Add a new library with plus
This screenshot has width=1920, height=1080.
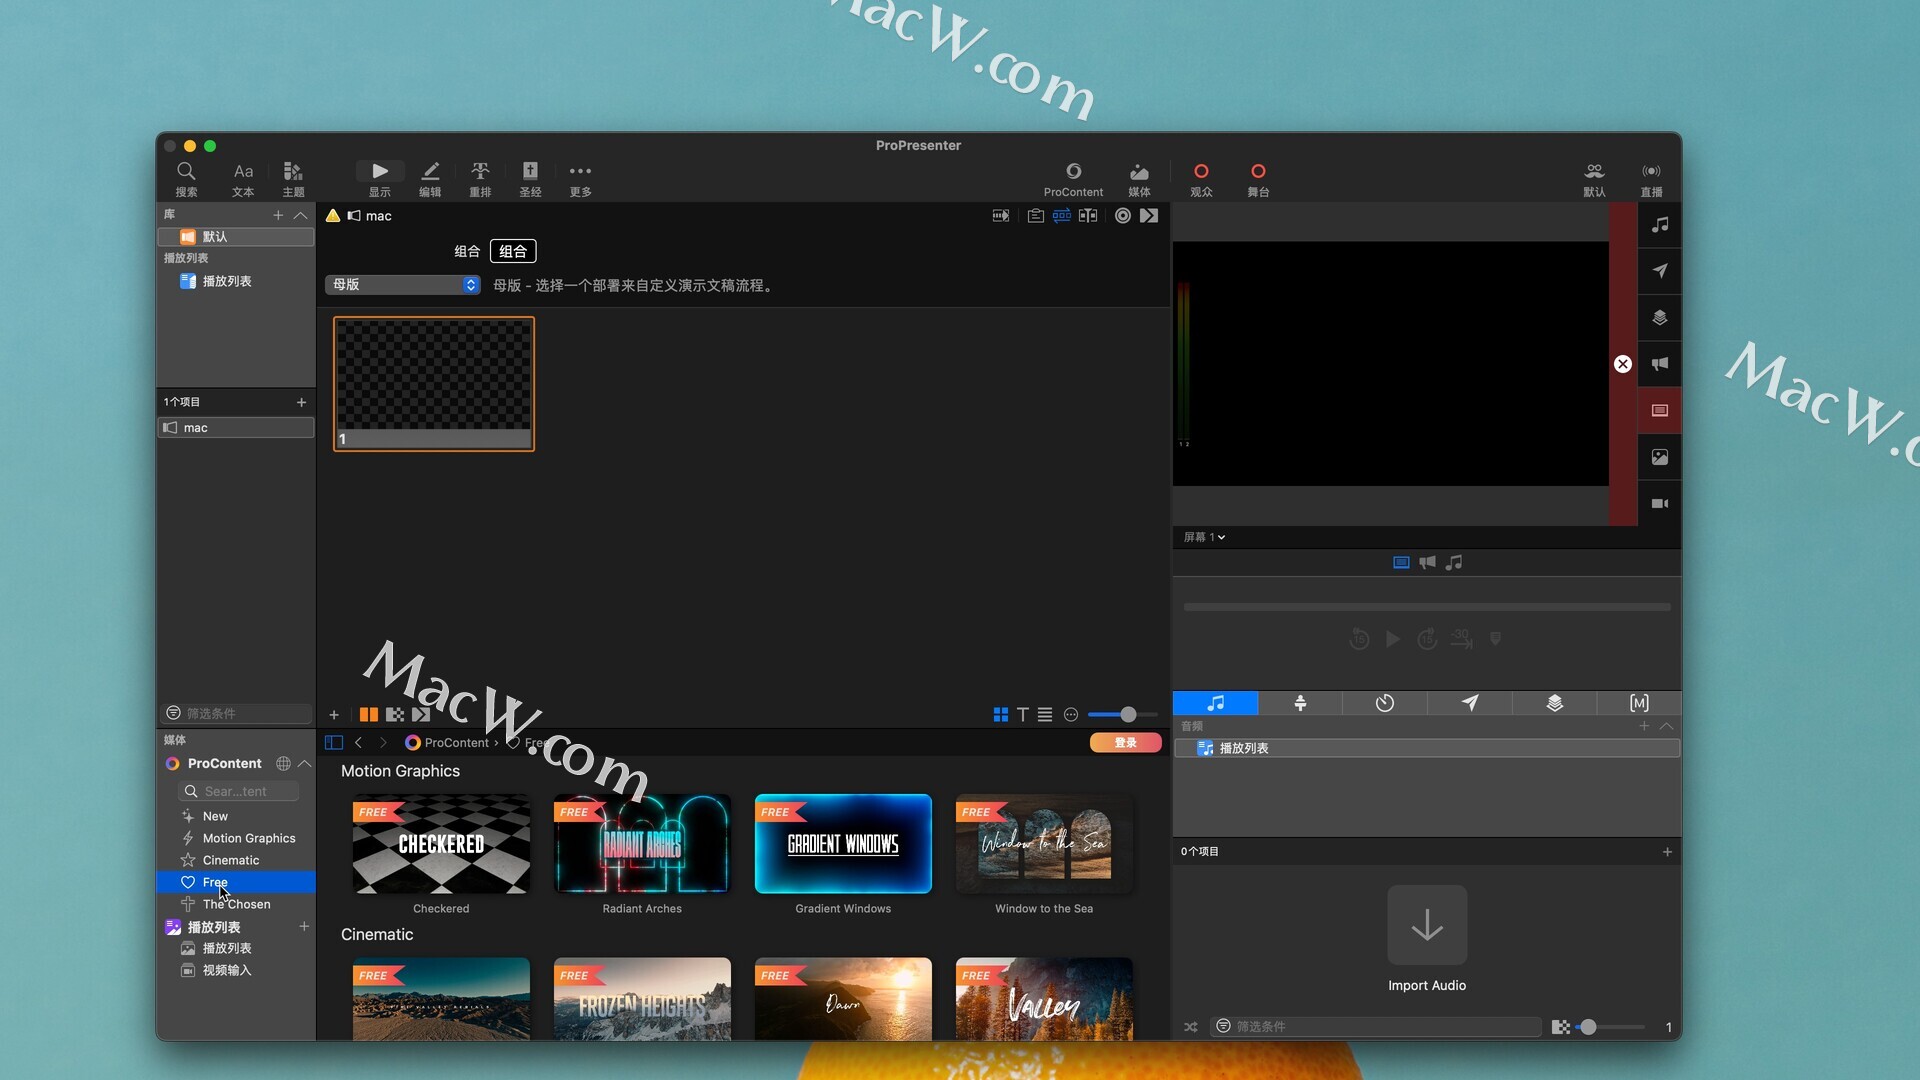pos(278,215)
